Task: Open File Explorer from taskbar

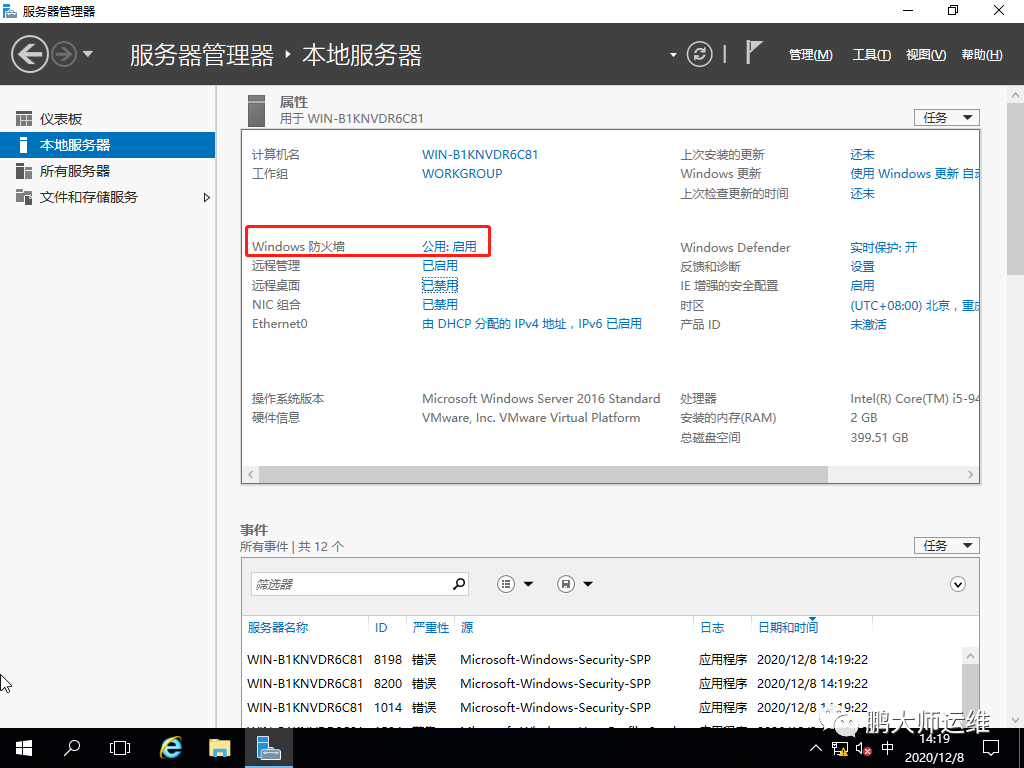Action: point(219,748)
